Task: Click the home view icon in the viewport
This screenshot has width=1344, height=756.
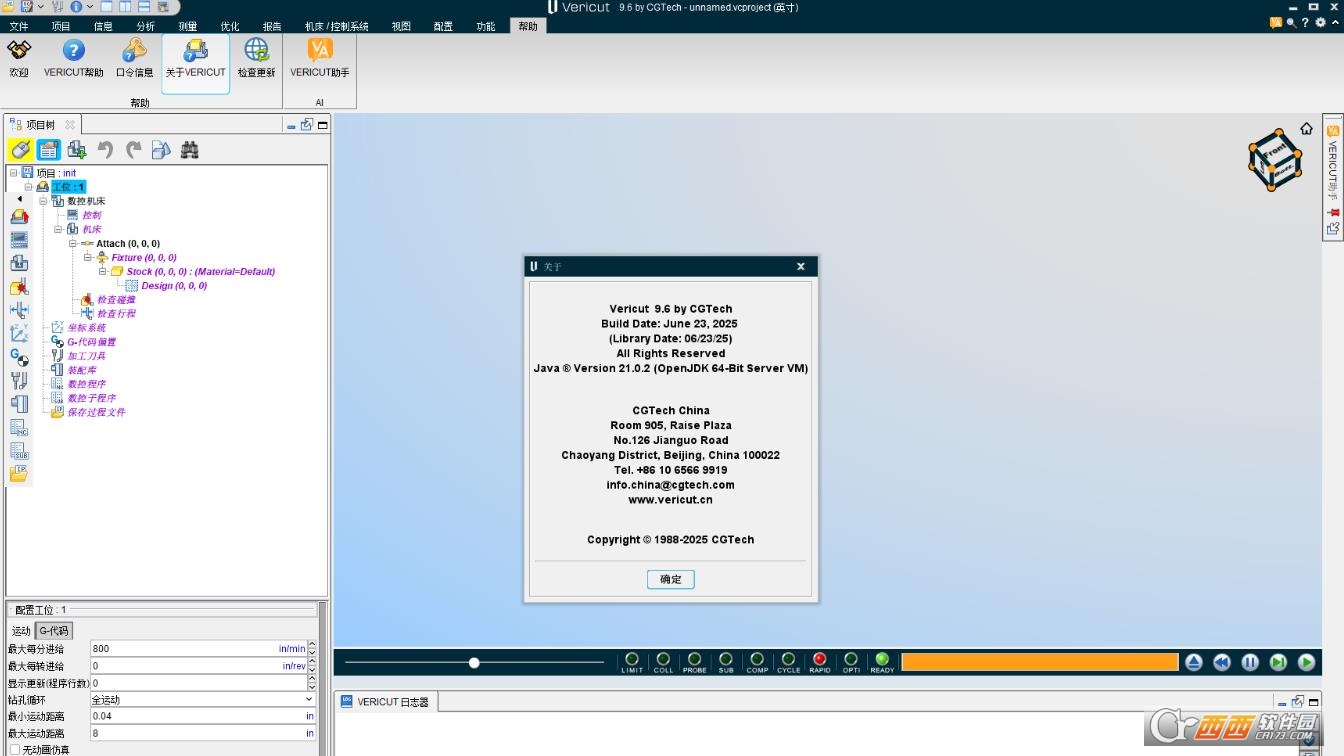Action: (x=1306, y=129)
